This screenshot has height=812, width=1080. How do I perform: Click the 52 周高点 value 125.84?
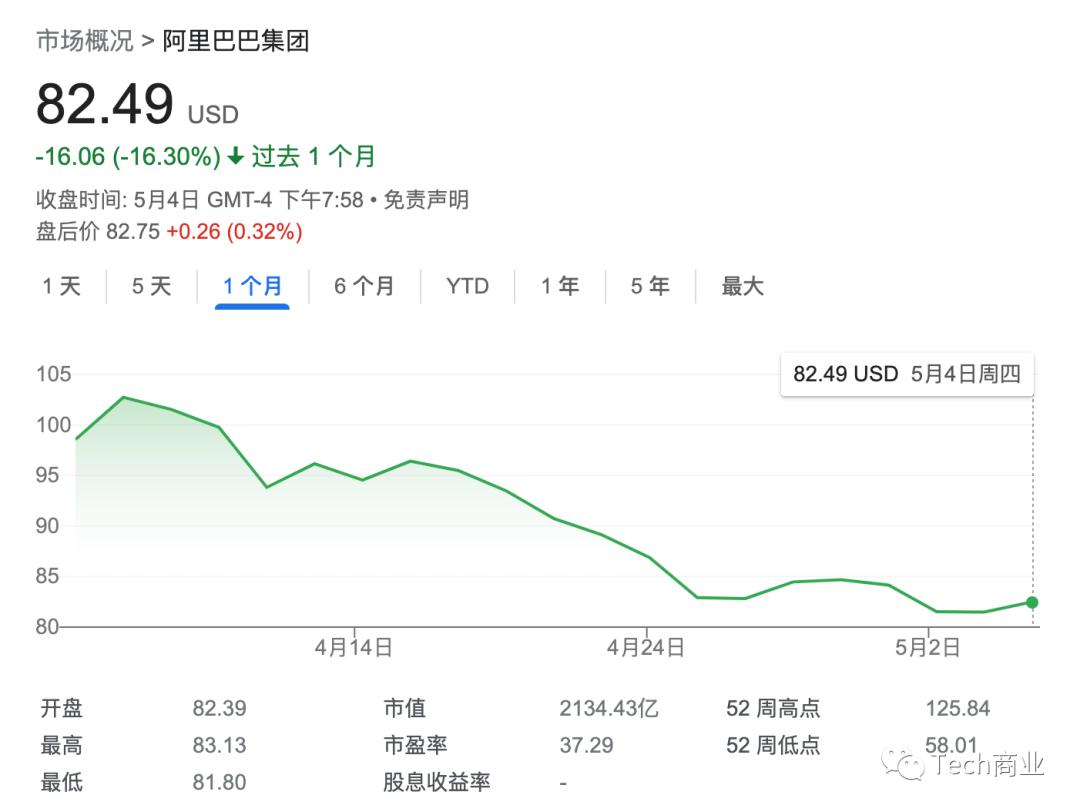[957, 708]
